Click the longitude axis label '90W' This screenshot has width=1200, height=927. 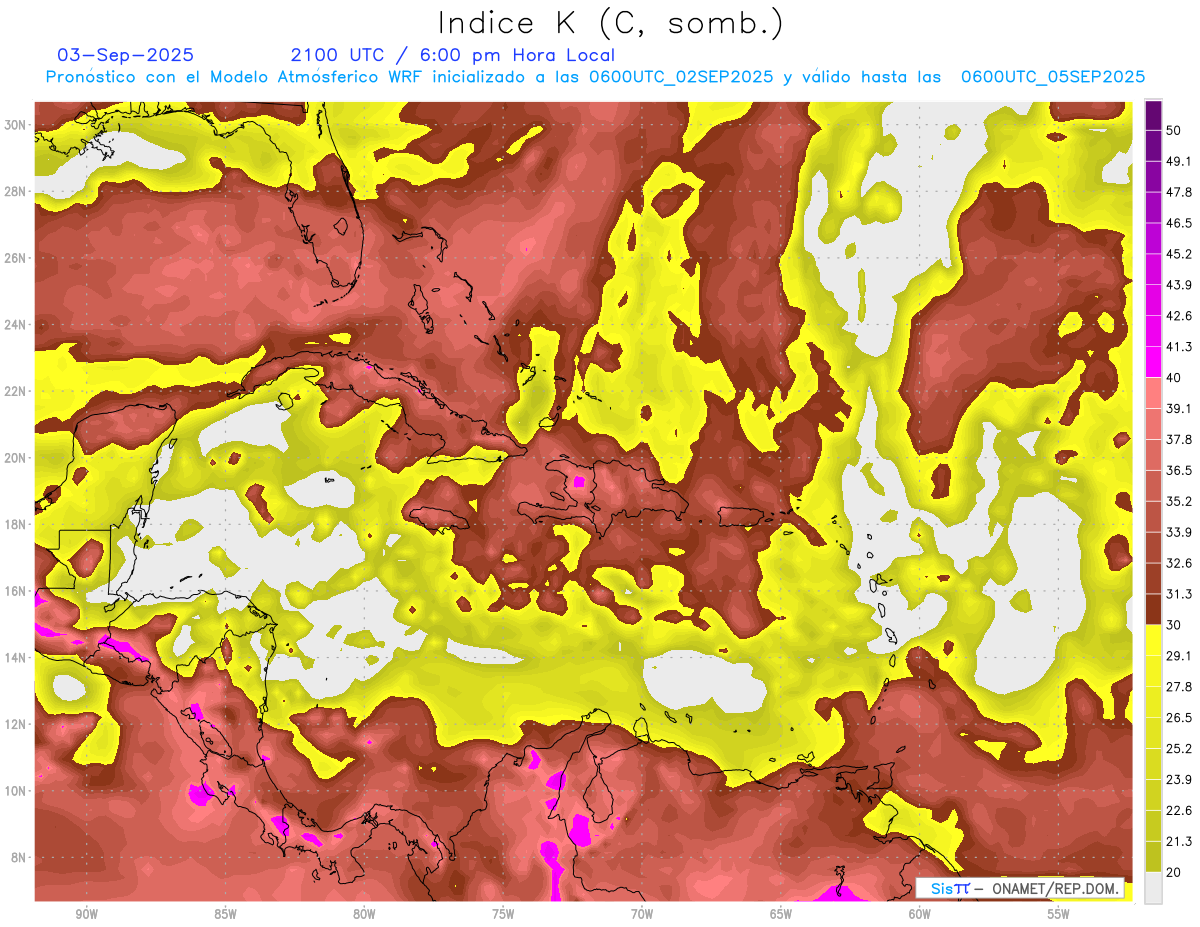pyautogui.click(x=86, y=914)
